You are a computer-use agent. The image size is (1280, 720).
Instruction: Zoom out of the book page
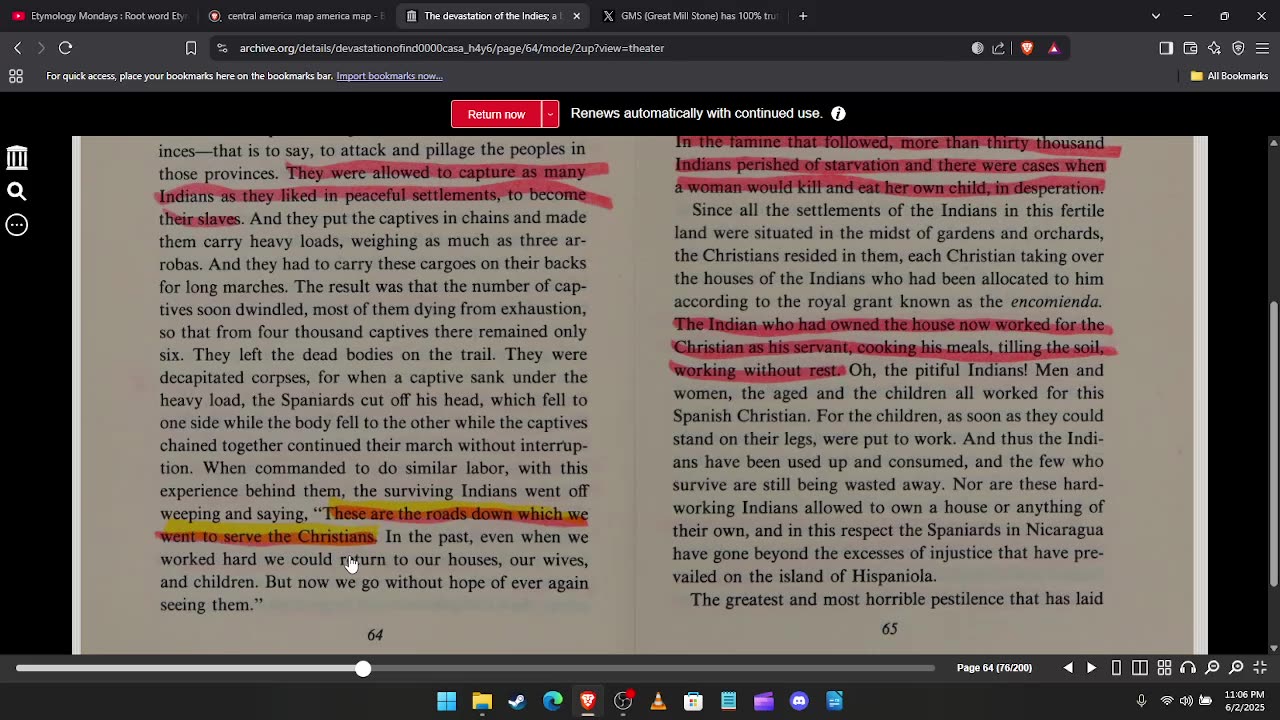click(1212, 668)
